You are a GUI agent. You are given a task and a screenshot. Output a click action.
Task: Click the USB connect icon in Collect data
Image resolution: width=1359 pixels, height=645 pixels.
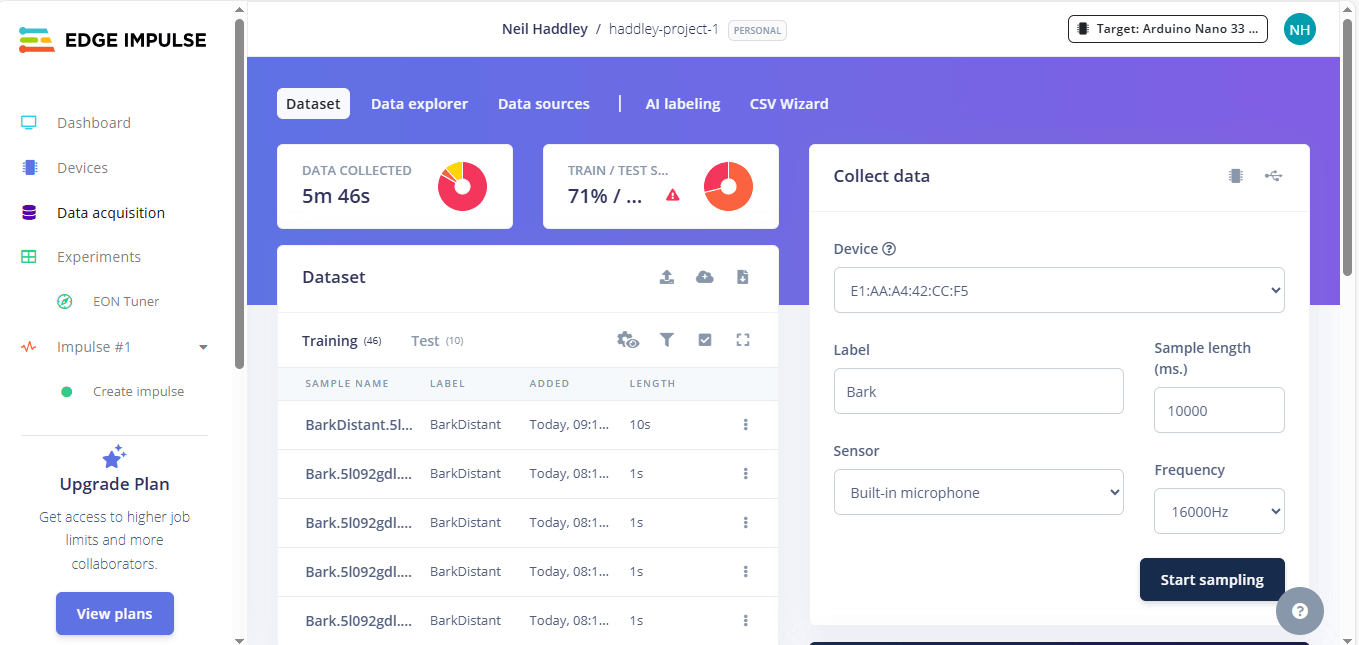pyautogui.click(x=1273, y=176)
